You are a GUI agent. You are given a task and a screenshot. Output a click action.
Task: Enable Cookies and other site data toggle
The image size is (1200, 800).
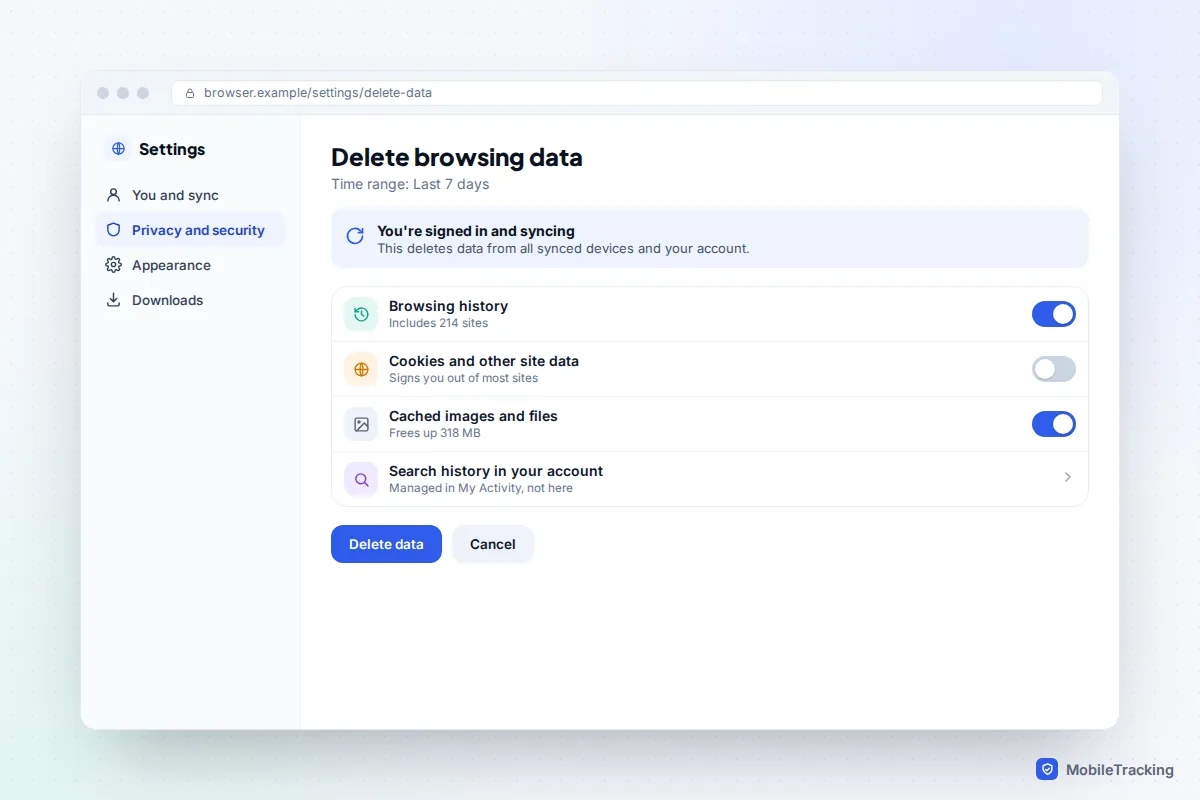(1054, 369)
